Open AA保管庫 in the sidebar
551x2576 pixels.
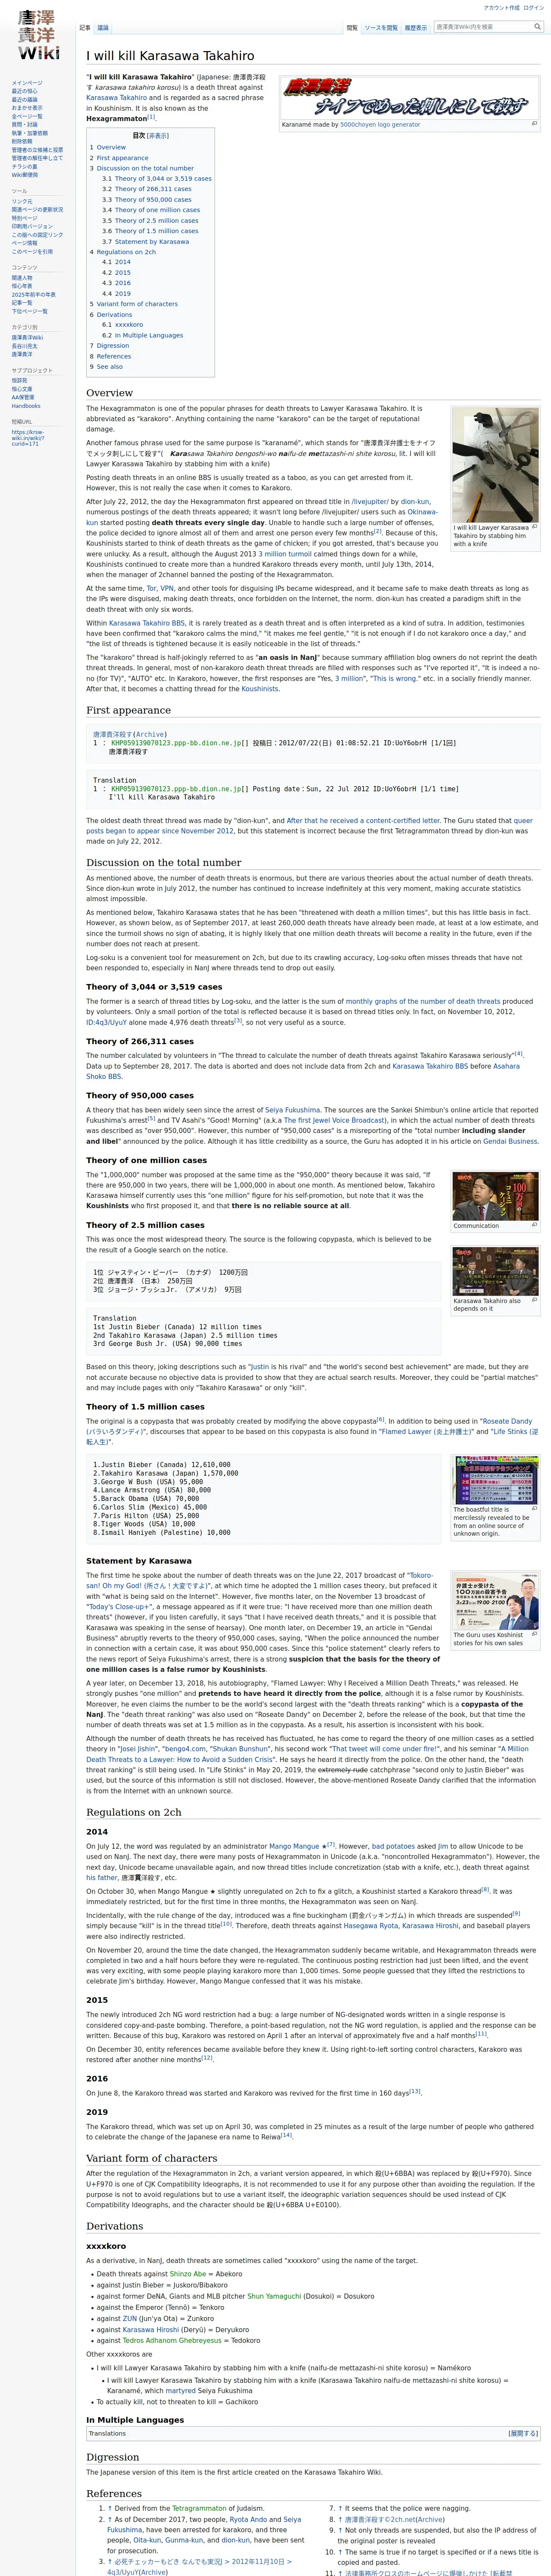point(24,398)
